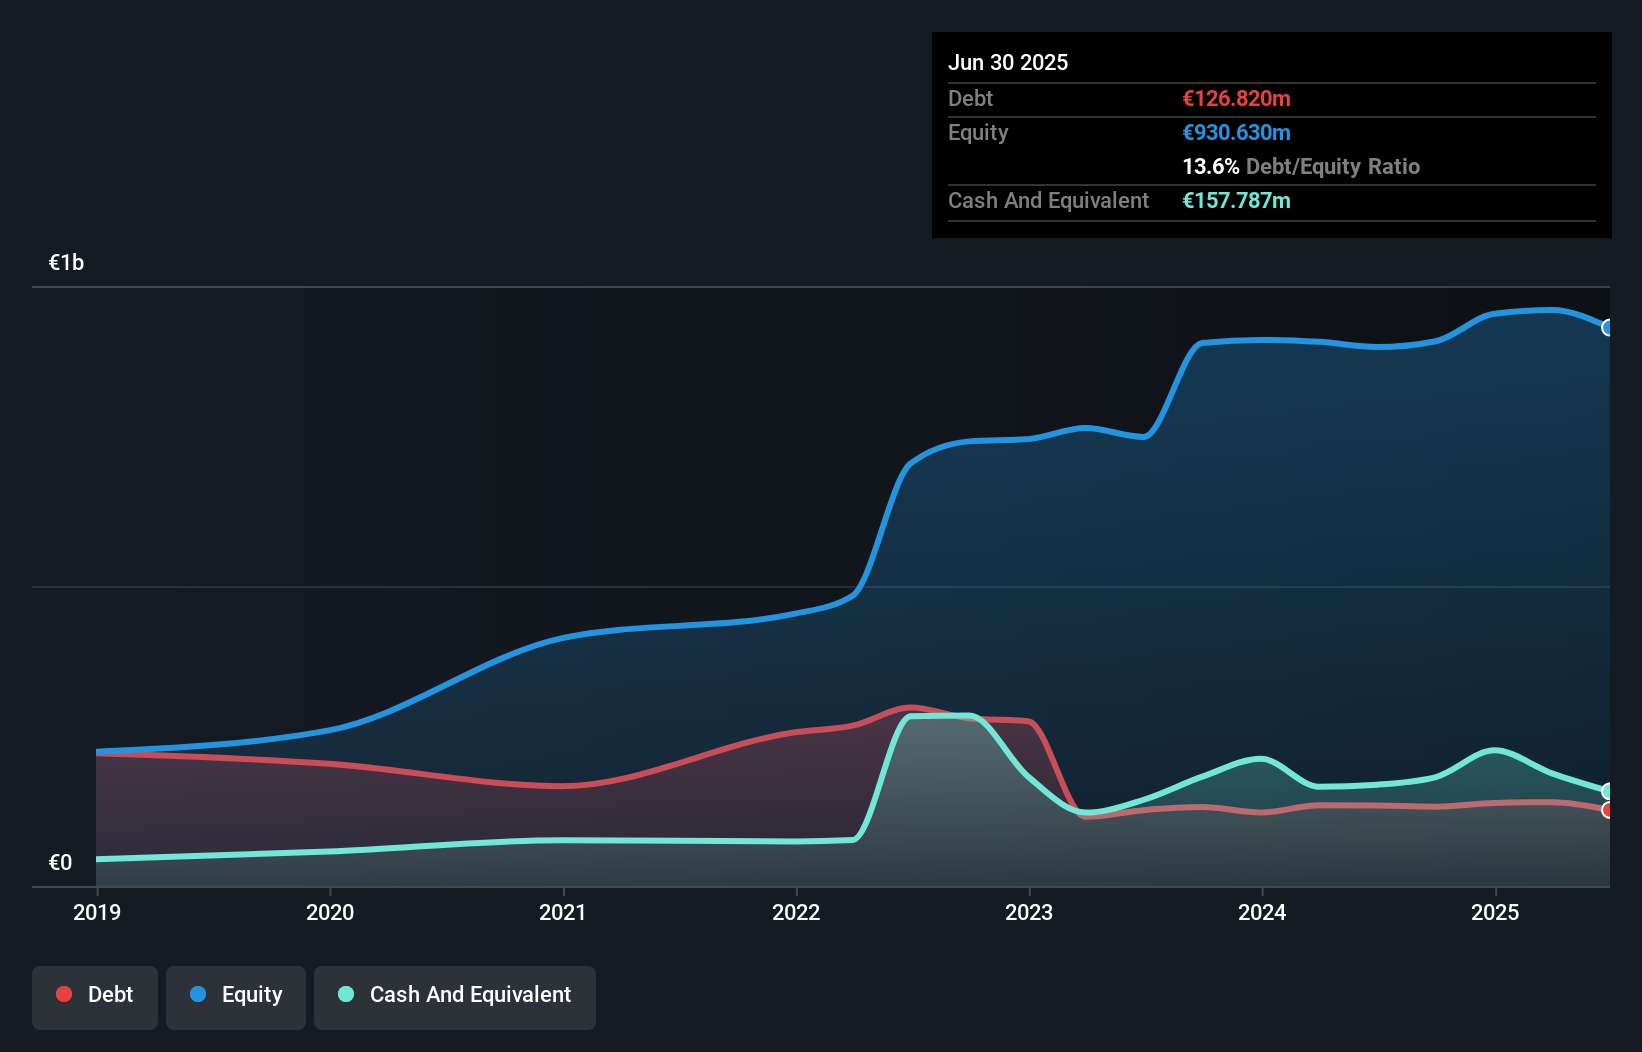
Task: Click the €1b gridline label
Action: click(66, 261)
